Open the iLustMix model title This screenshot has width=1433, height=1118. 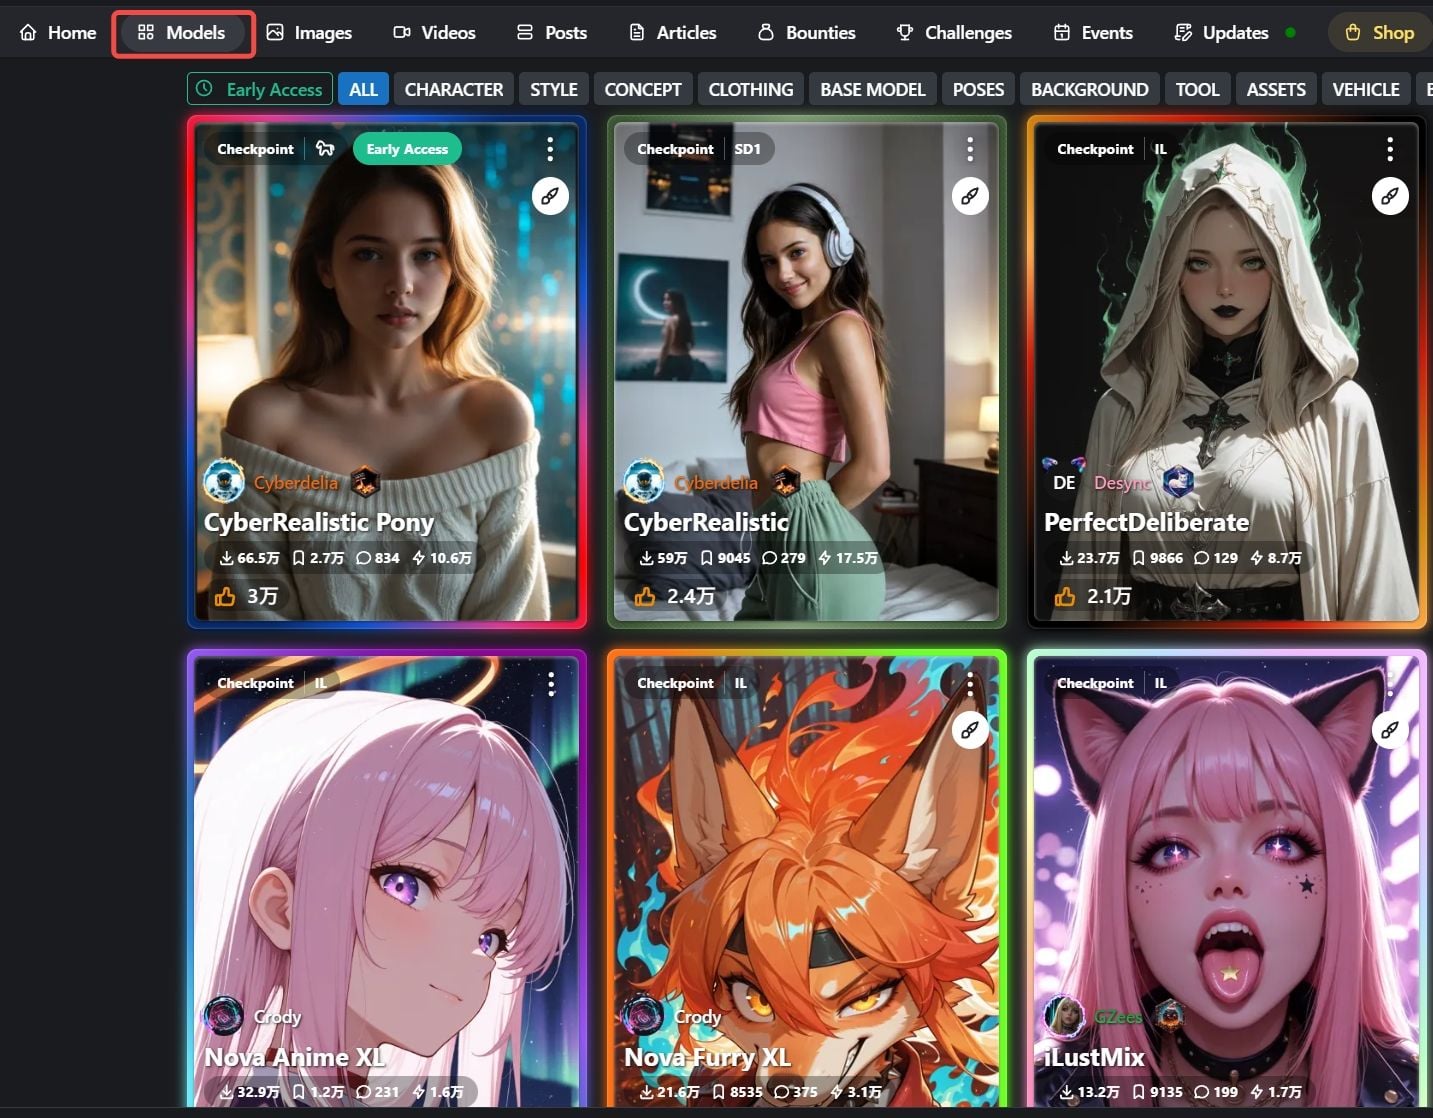point(1094,1057)
